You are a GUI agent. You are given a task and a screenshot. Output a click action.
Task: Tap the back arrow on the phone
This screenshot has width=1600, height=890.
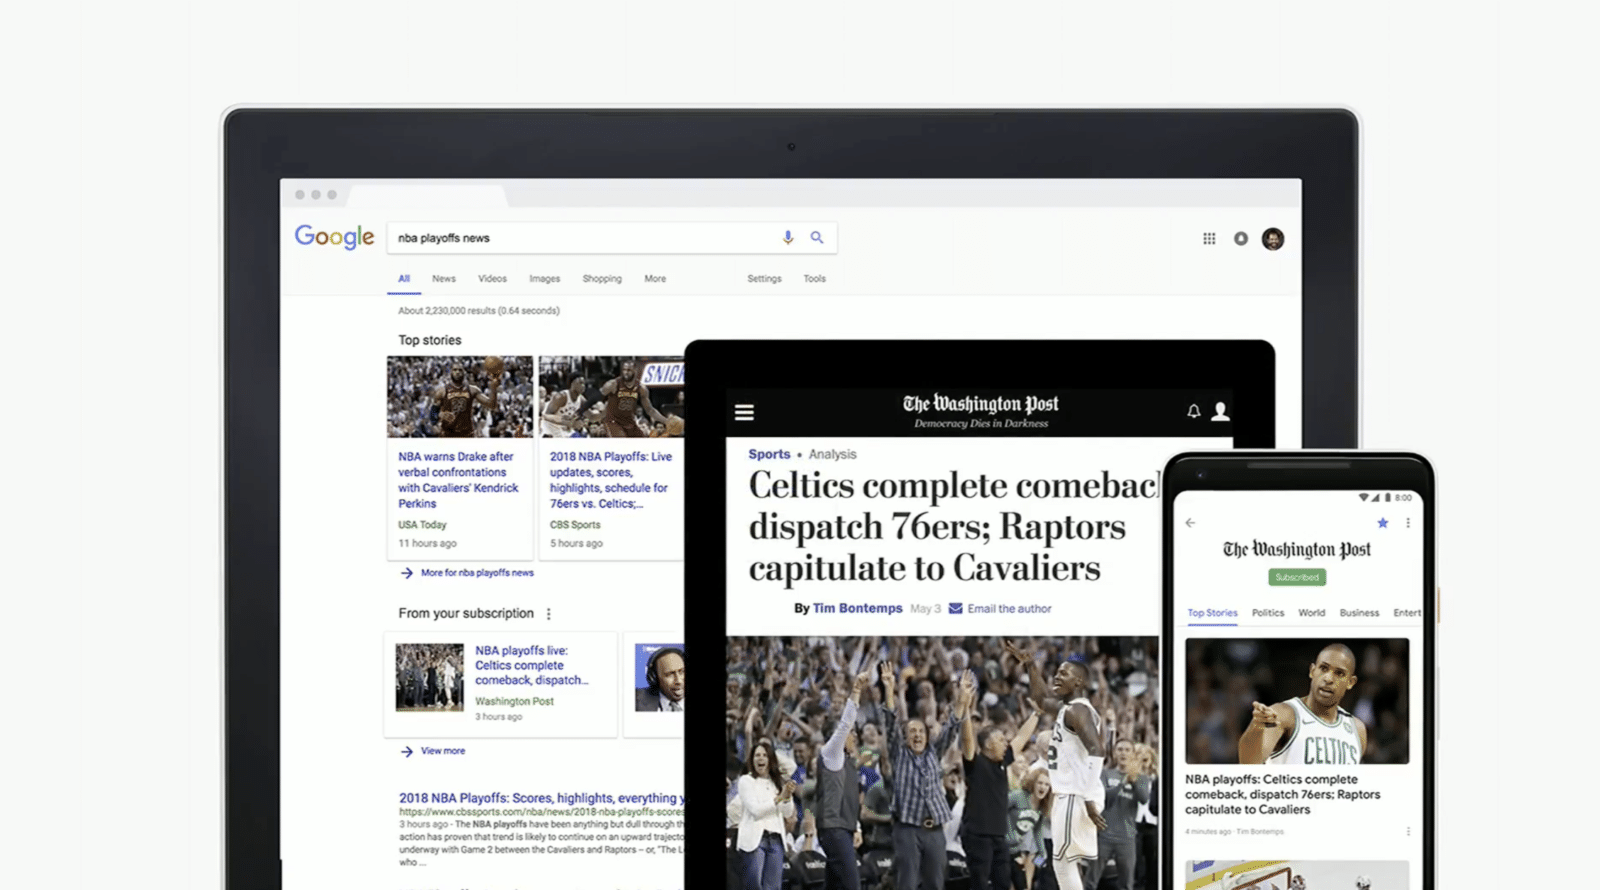(x=1190, y=523)
